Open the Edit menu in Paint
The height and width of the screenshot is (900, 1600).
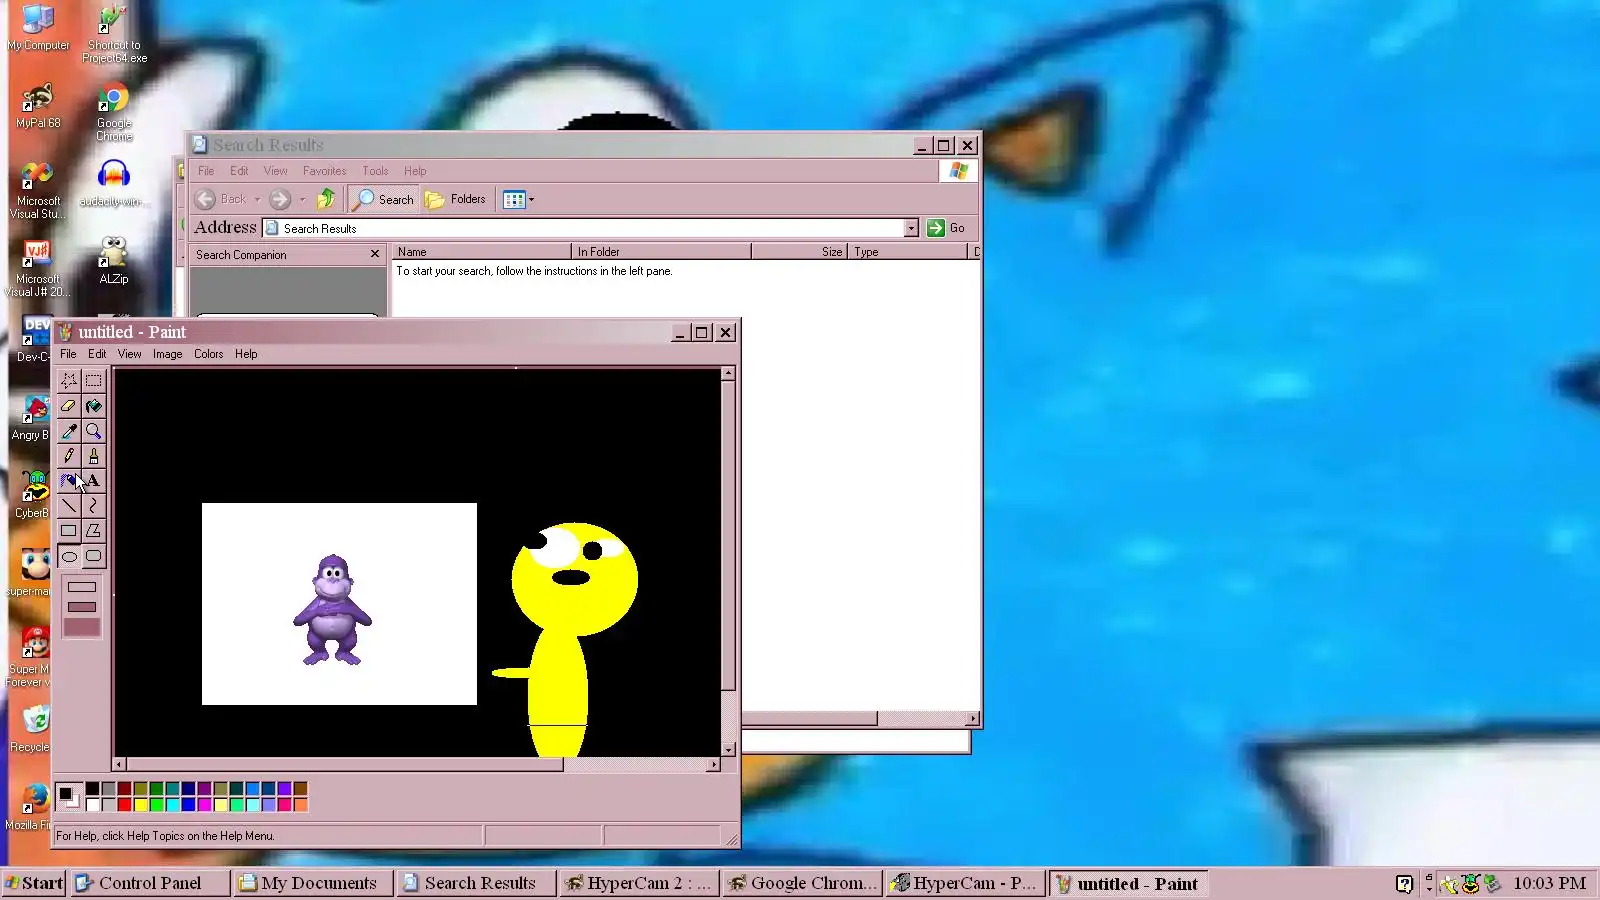[x=97, y=354]
